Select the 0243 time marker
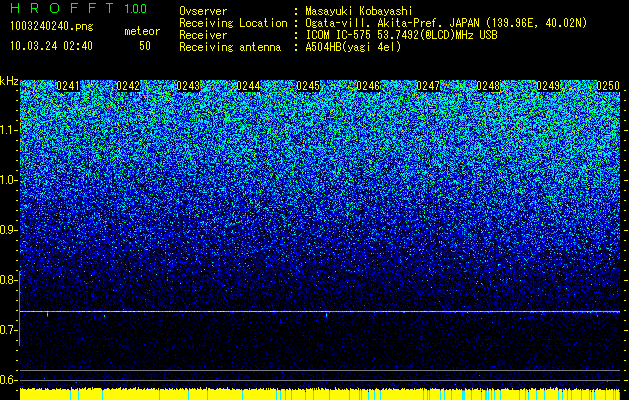The width and height of the screenshot is (629, 400). (x=188, y=86)
